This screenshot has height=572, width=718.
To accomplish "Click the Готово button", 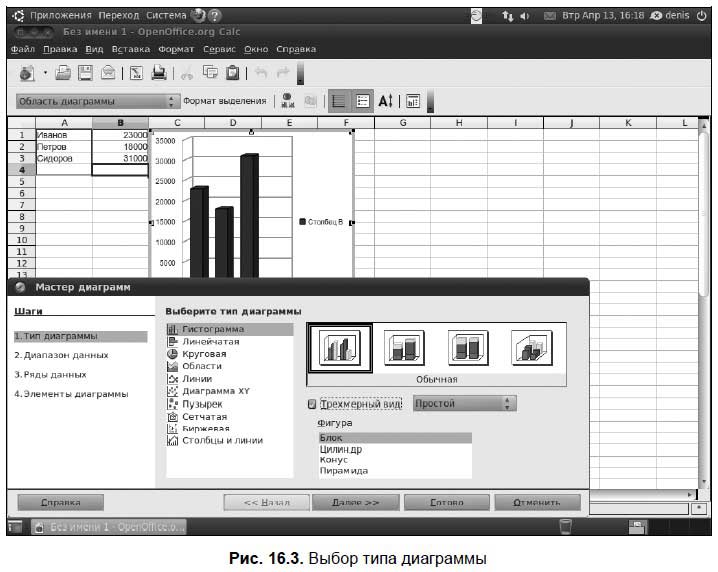I will (x=447, y=502).
